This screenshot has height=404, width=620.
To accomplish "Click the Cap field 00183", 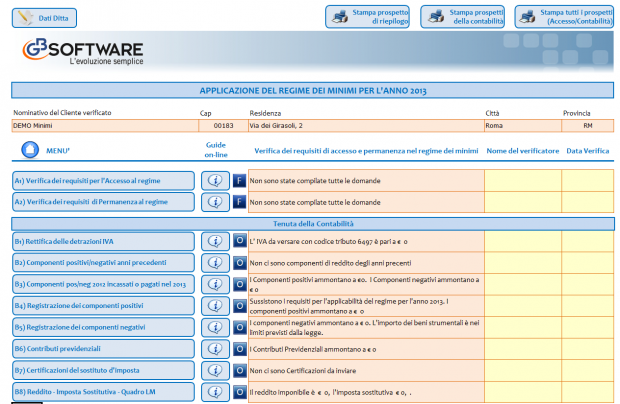I will pyautogui.click(x=223, y=126).
